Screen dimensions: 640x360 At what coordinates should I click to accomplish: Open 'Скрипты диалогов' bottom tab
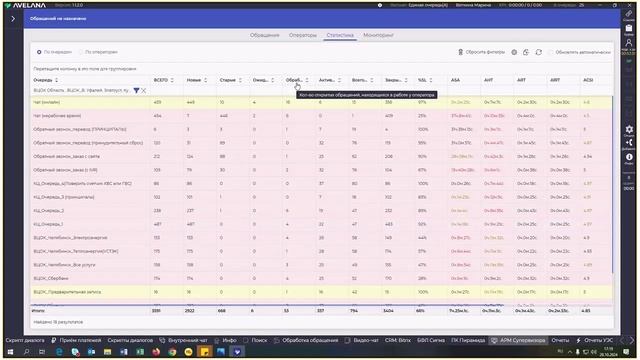pos(130,340)
